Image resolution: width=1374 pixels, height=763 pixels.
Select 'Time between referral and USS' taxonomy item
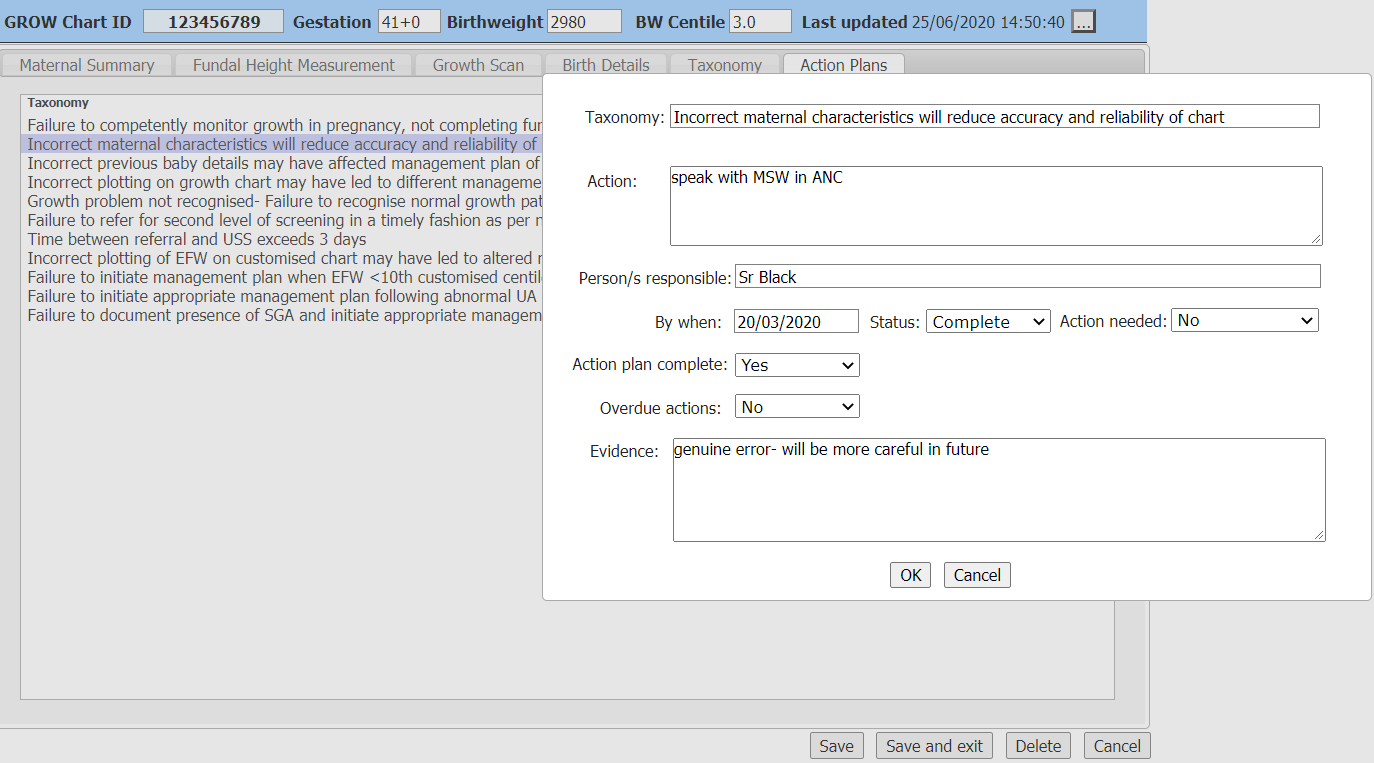coord(197,240)
